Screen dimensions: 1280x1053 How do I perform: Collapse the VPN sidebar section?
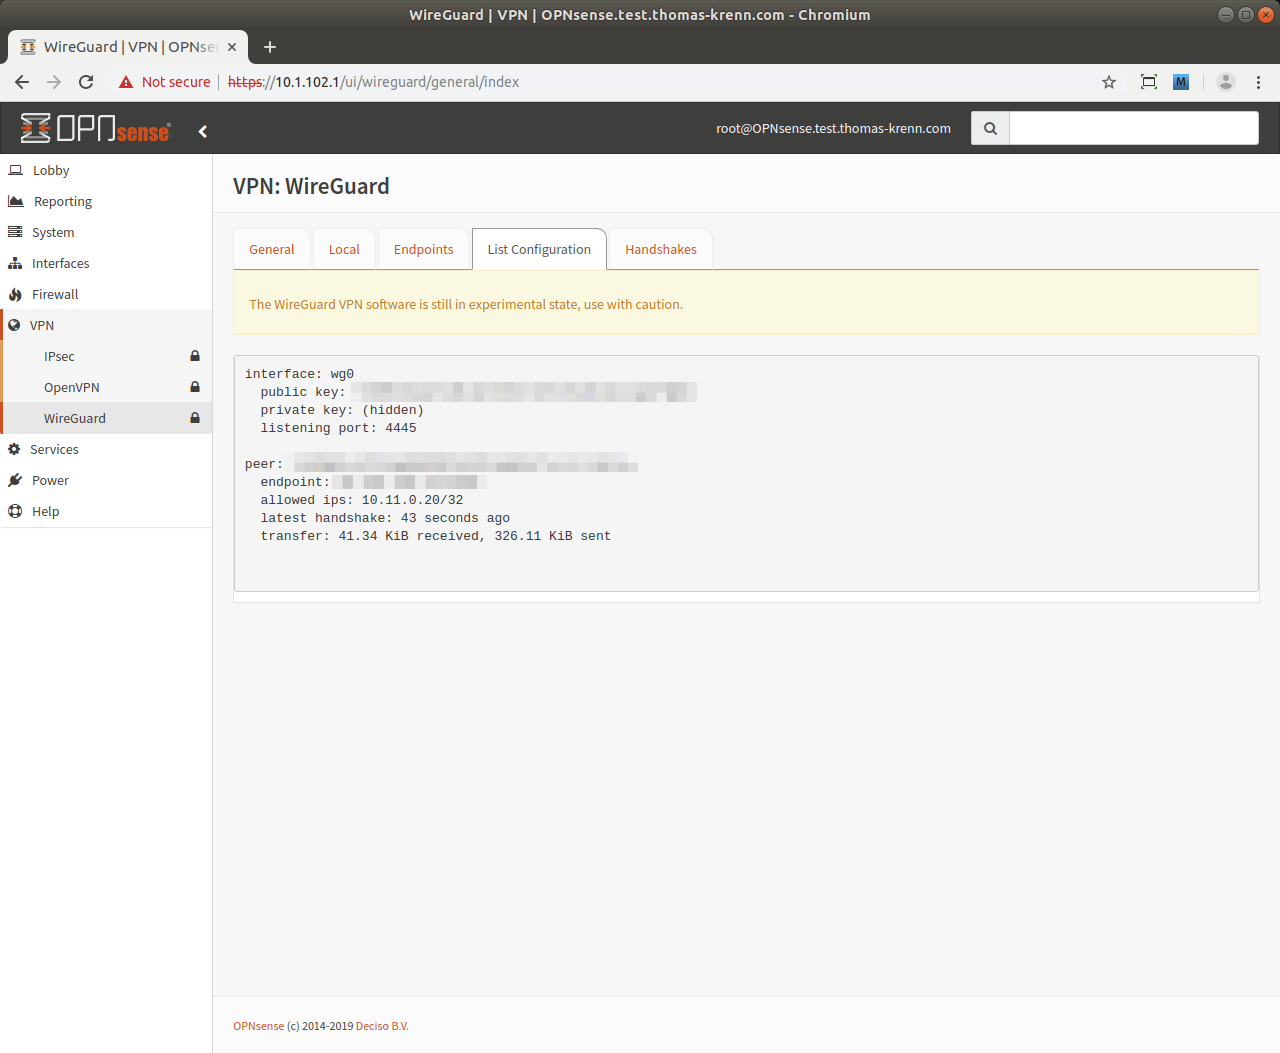[x=42, y=325]
